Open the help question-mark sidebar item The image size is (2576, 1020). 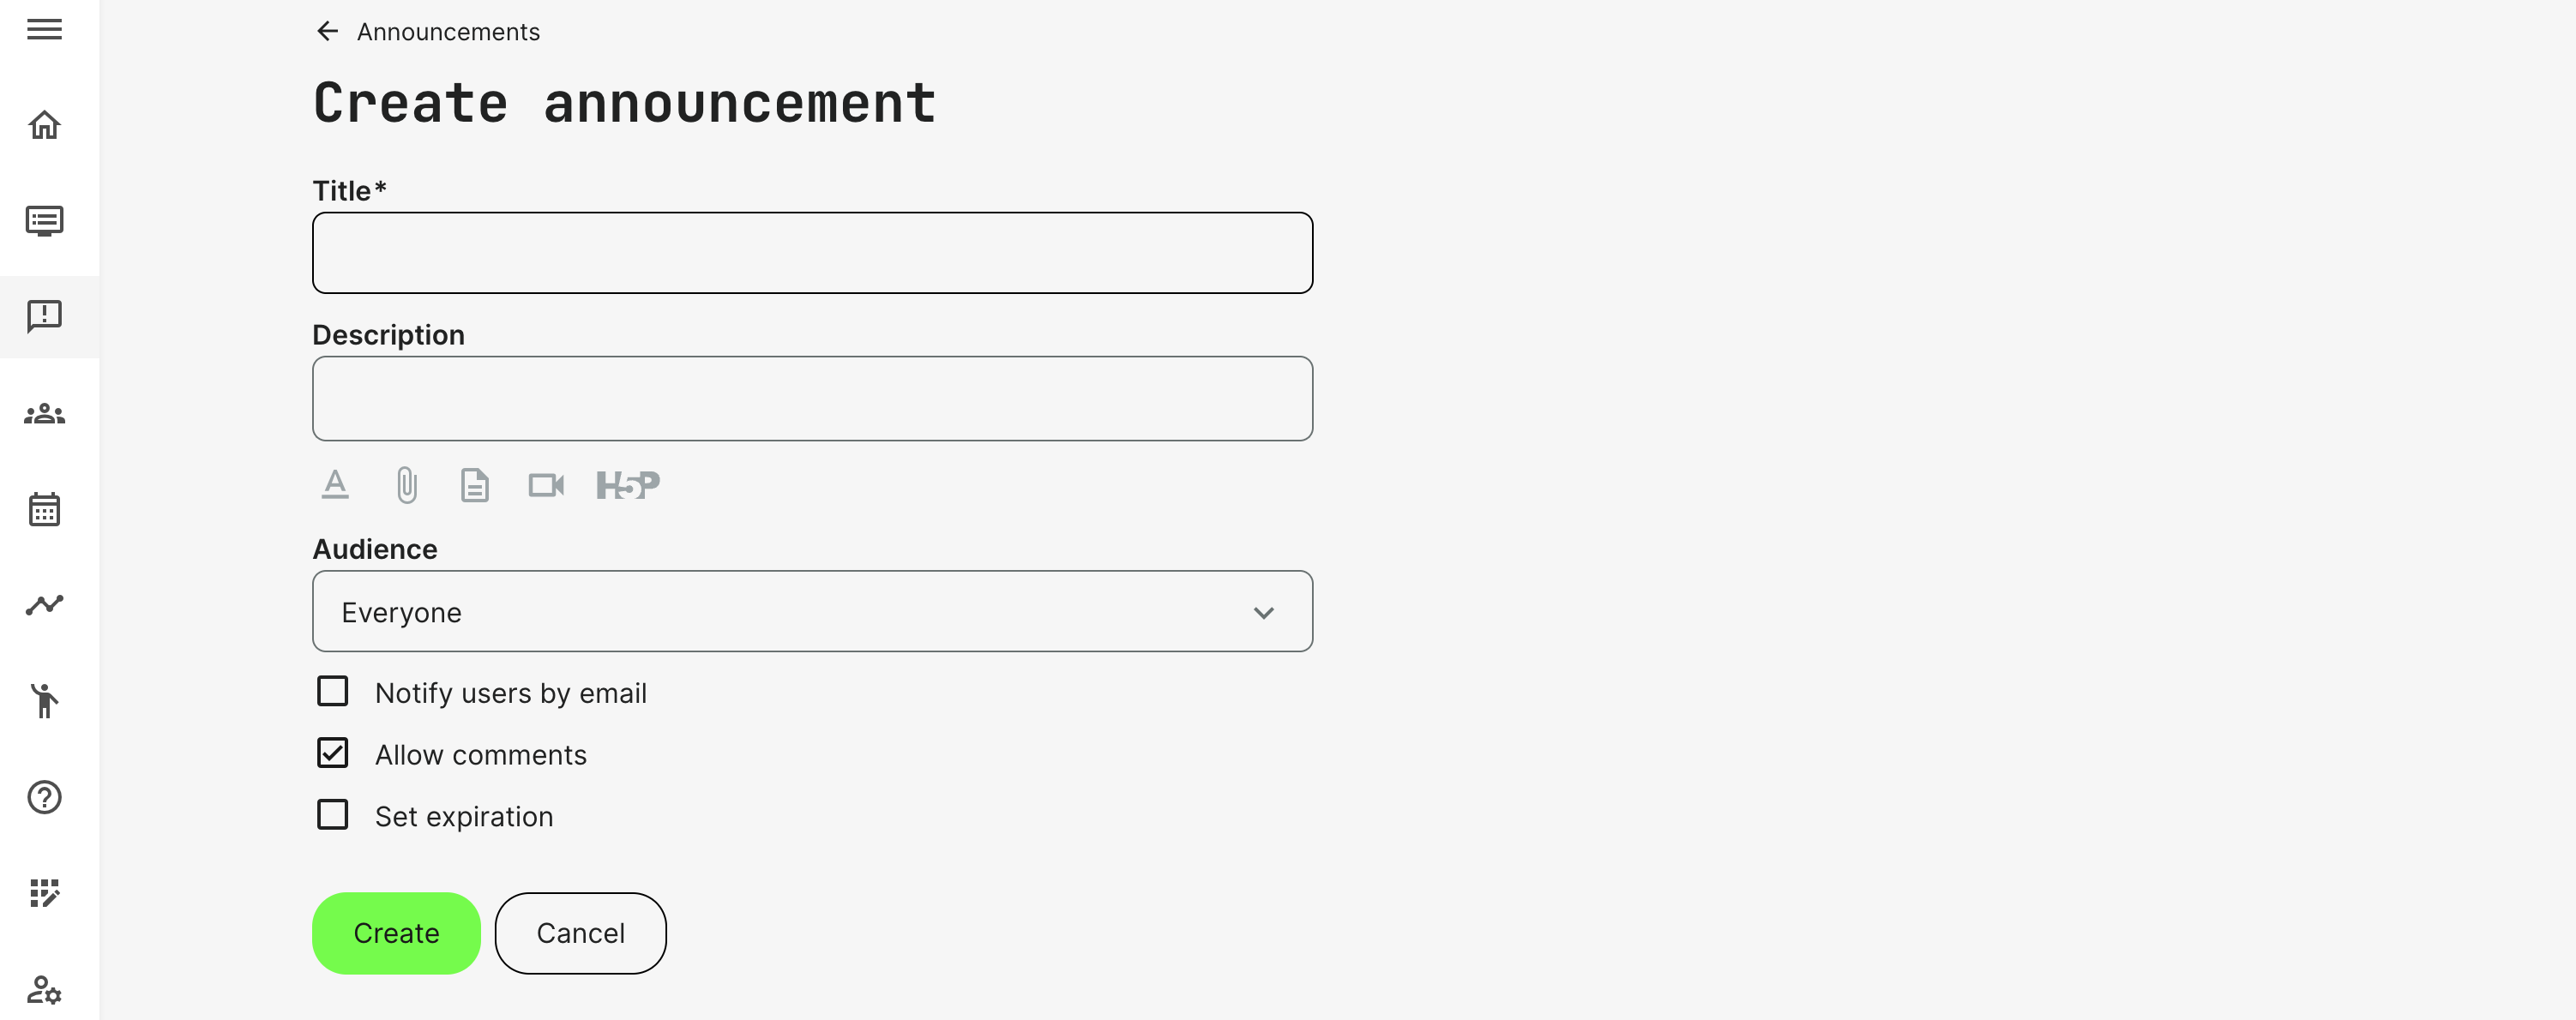tap(44, 797)
